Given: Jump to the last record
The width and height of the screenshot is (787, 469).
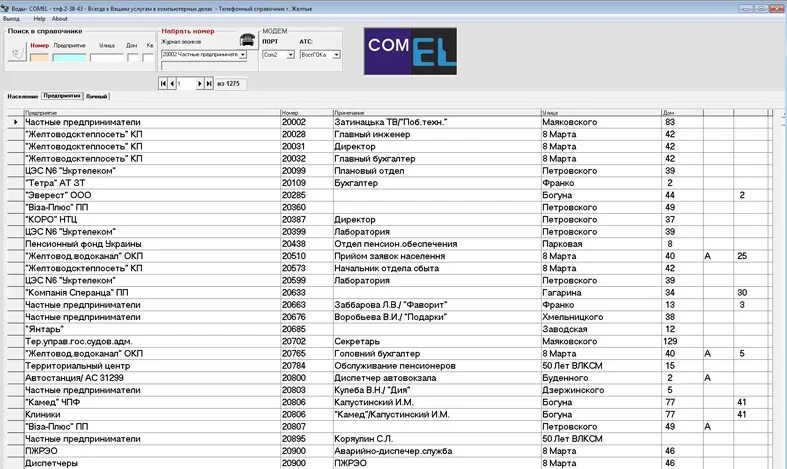Looking at the screenshot, I should coord(209,83).
